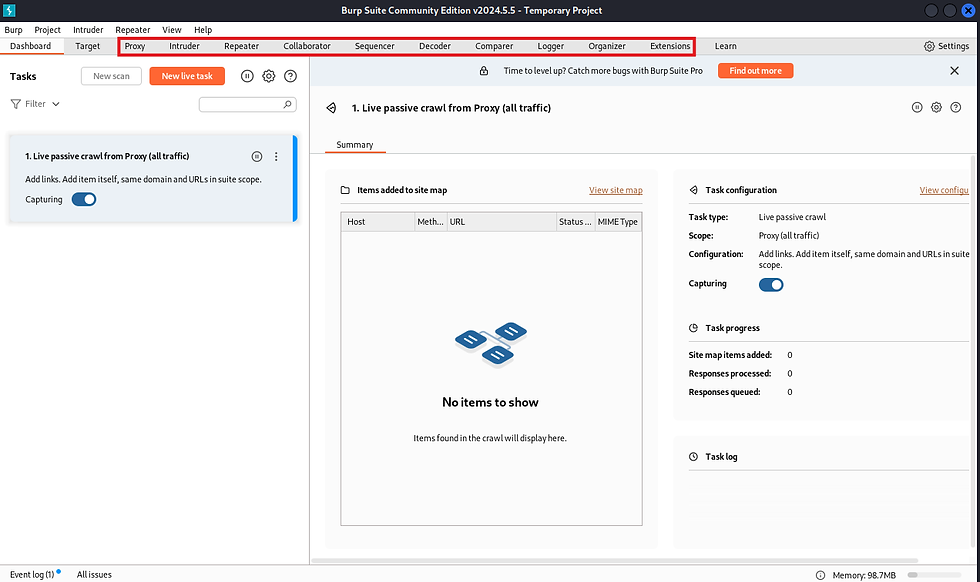This screenshot has height=582, width=980.
Task: Click the magnifier icon in search box
Action: [x=287, y=104]
